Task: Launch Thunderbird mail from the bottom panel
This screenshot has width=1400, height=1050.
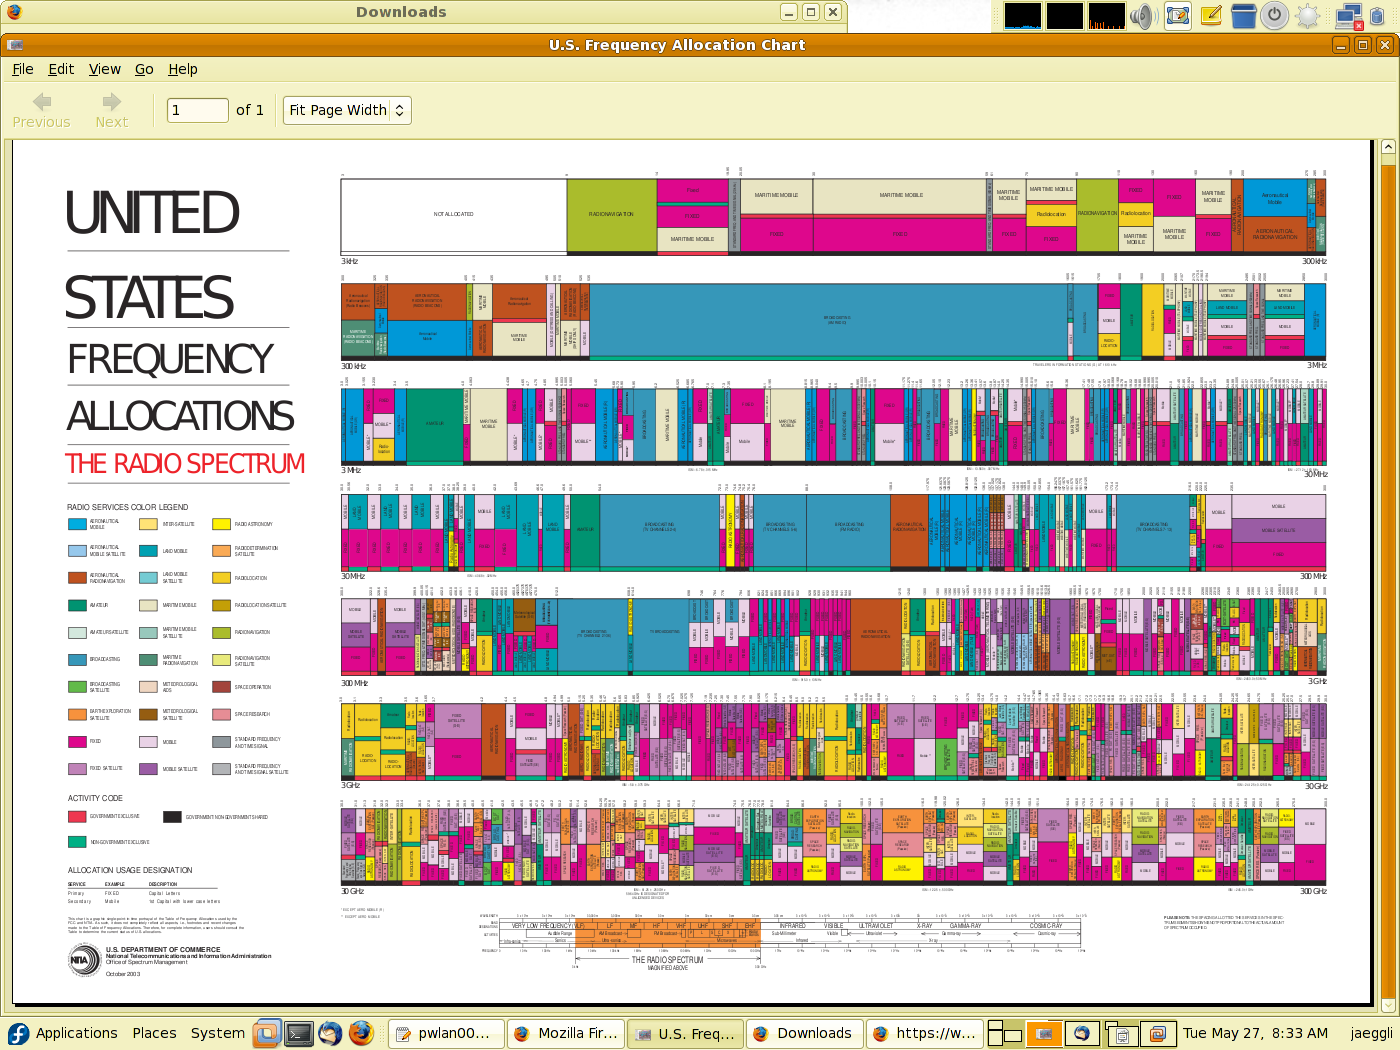Action: coord(330,1033)
